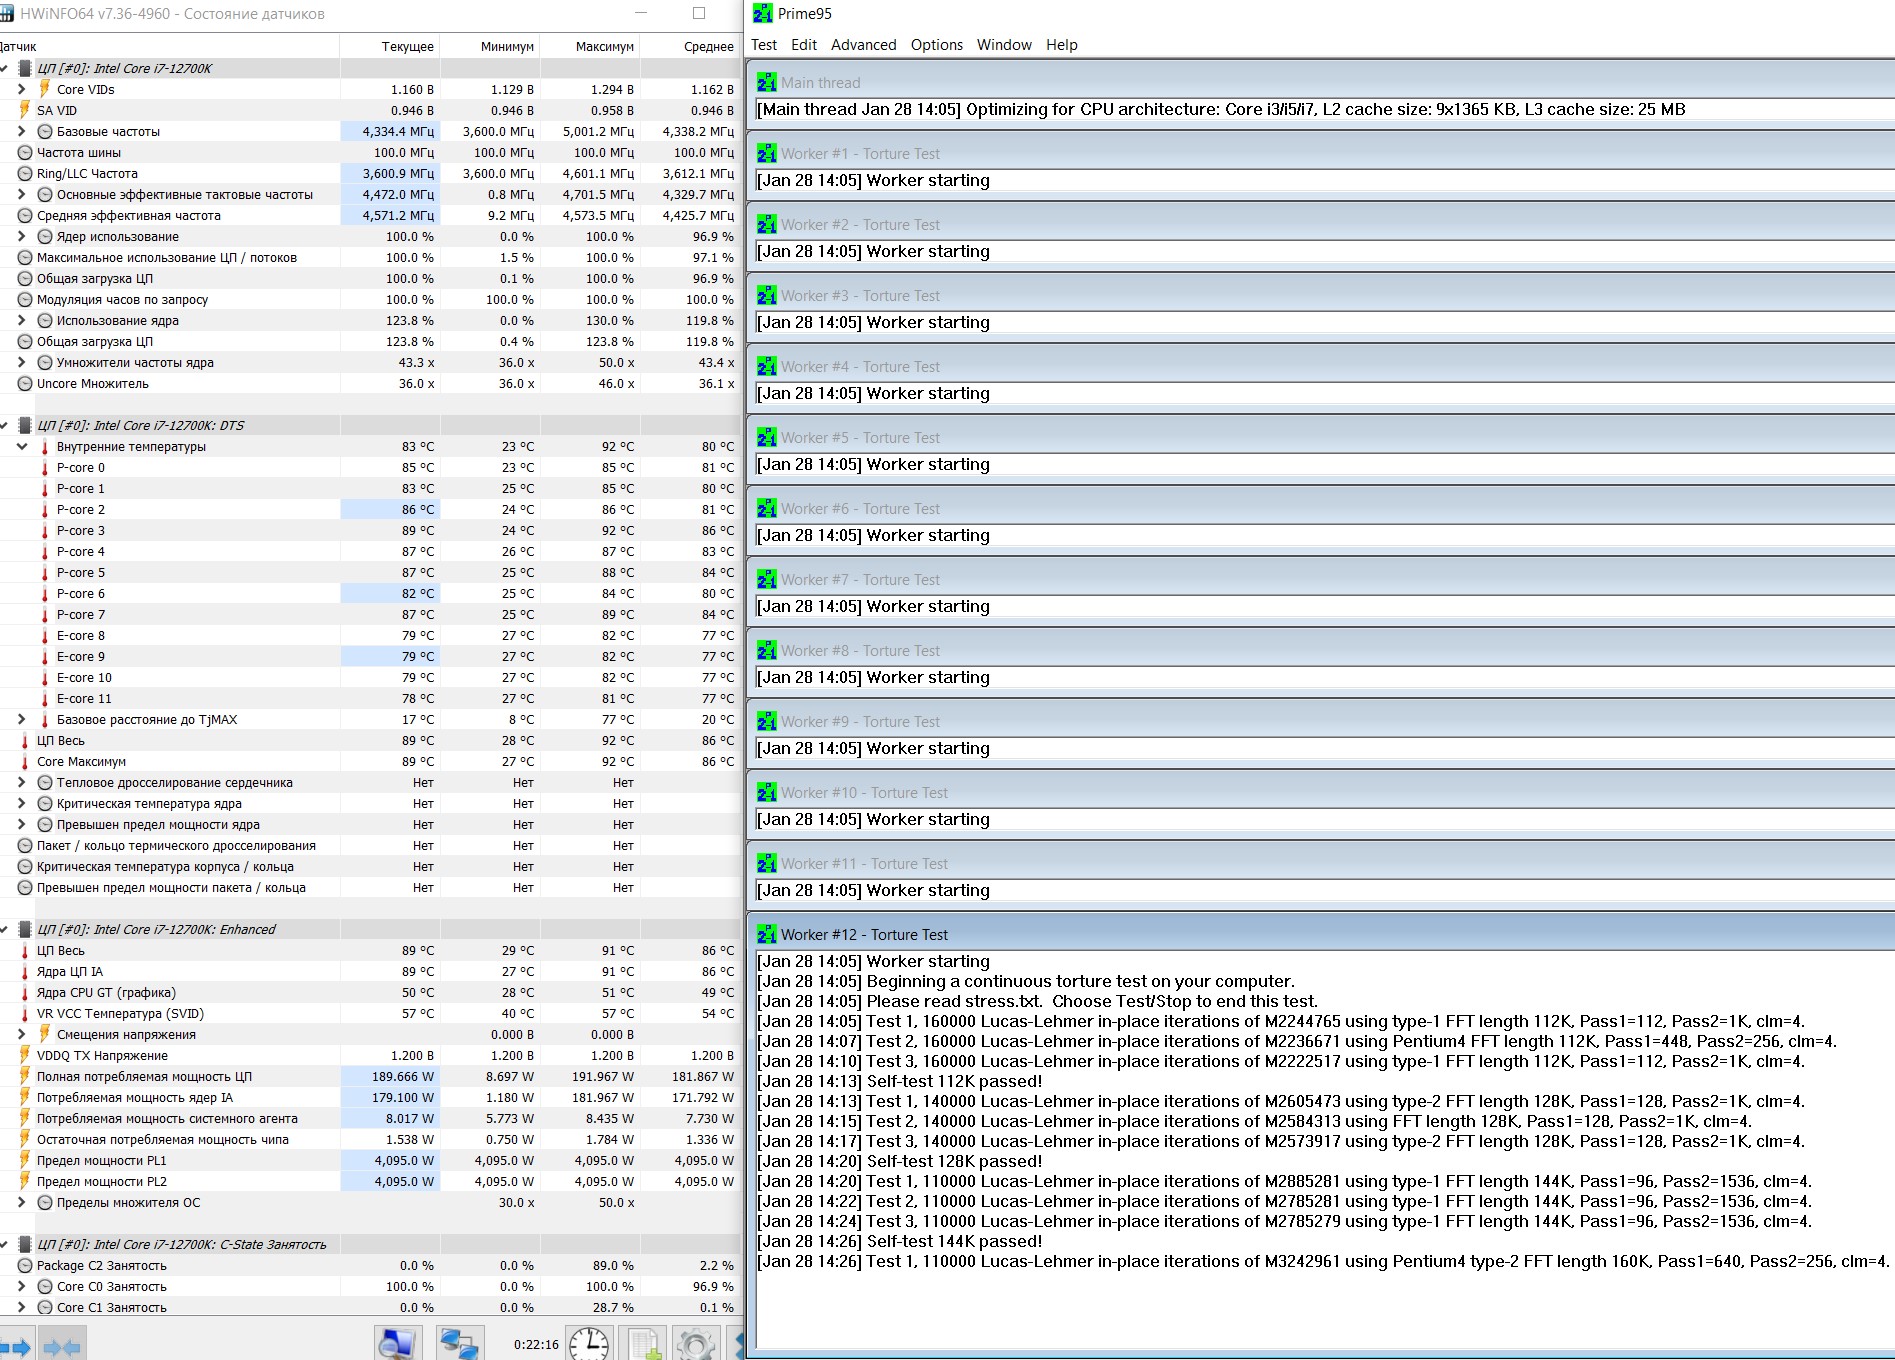Viewport: 1895px width, 1360px height.
Task: Open the remote network monitoring icon
Action: 459,1343
